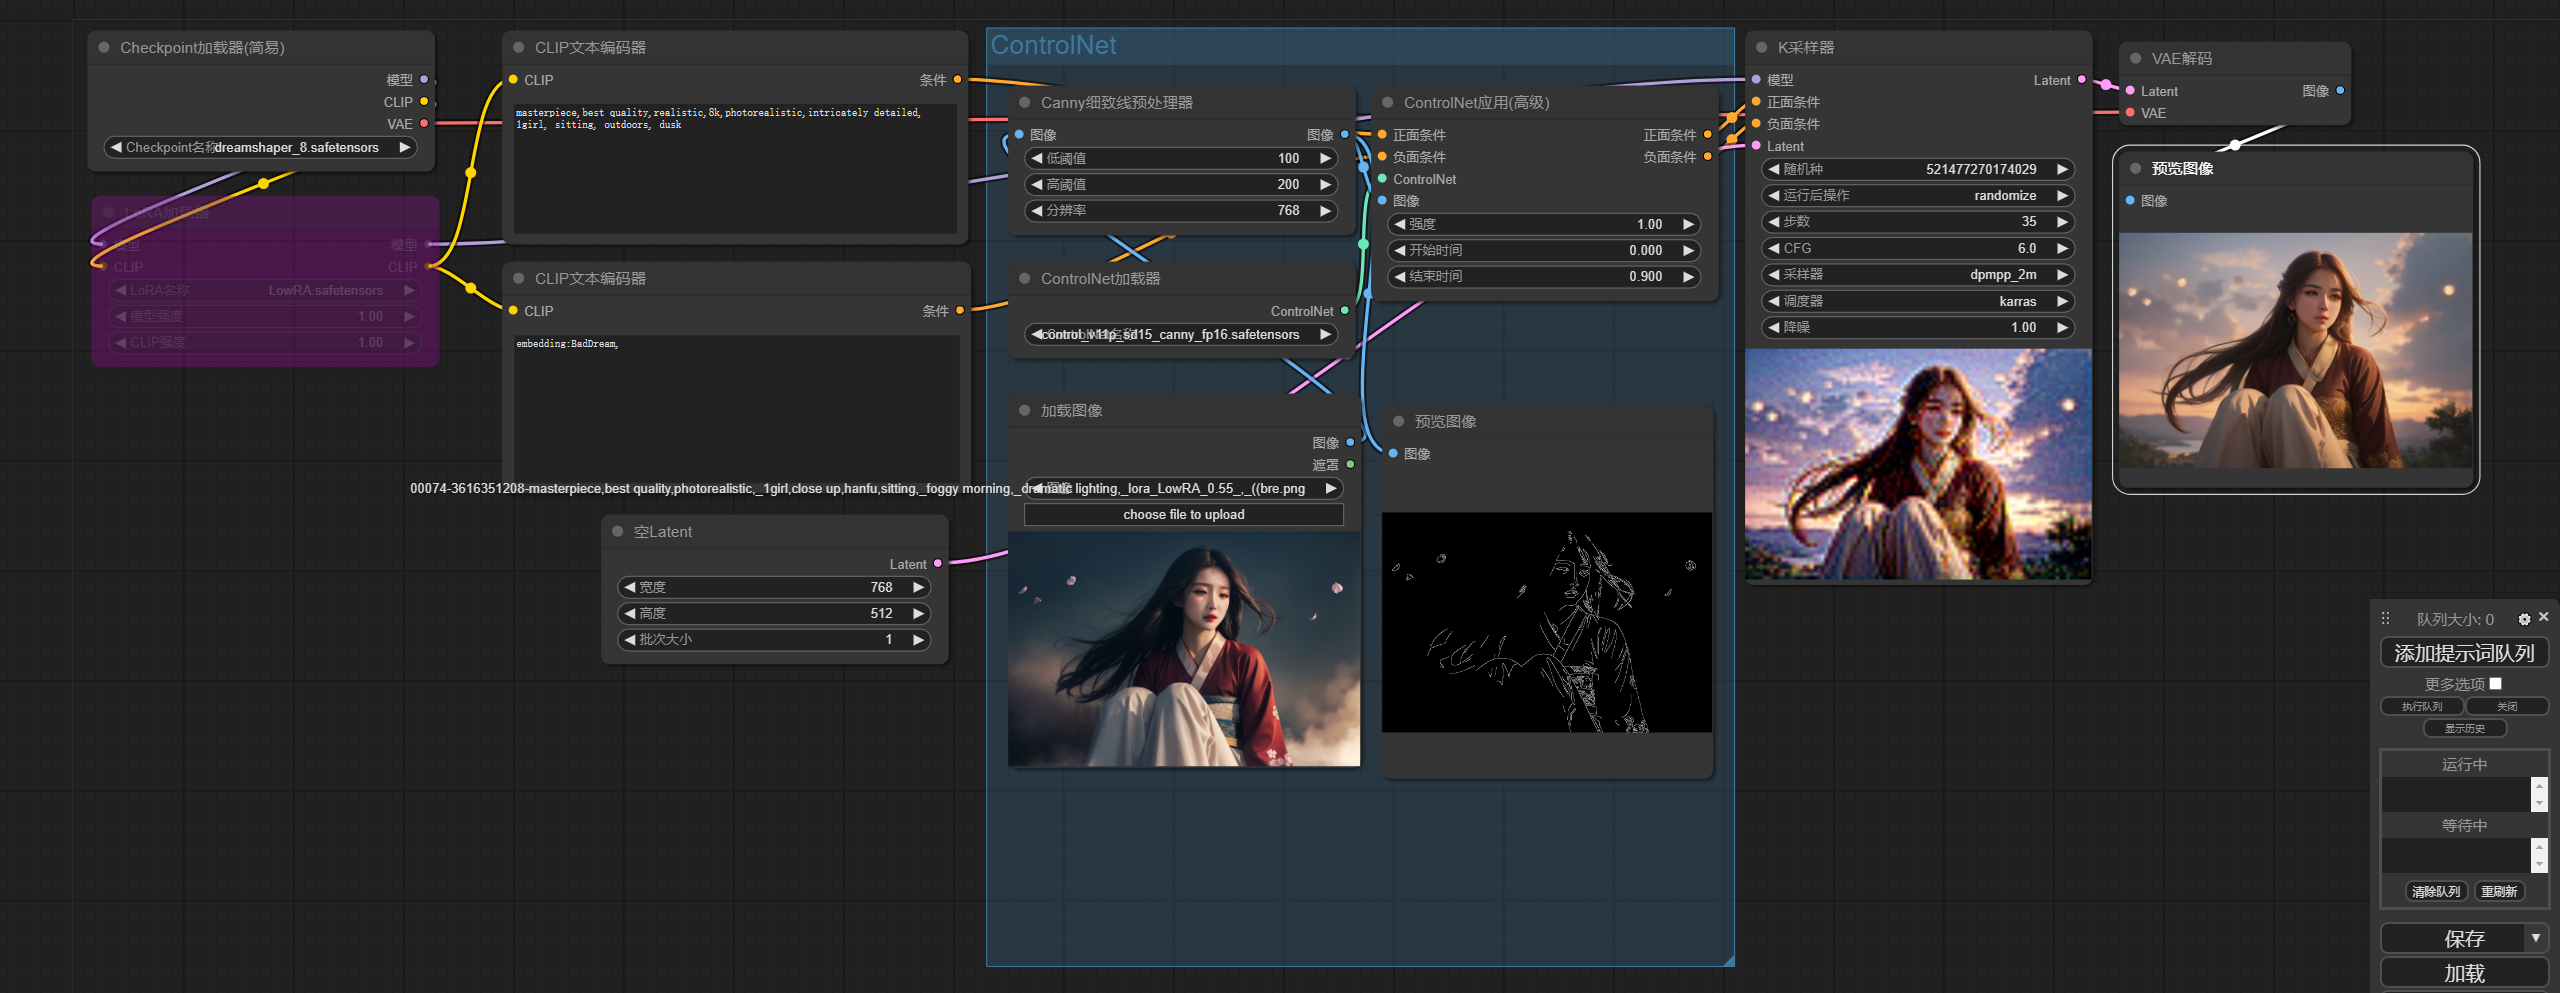Image resolution: width=2560 pixels, height=993 pixels.
Task: Click the positive prompt text box containing masterpiece
Action: click(x=735, y=168)
